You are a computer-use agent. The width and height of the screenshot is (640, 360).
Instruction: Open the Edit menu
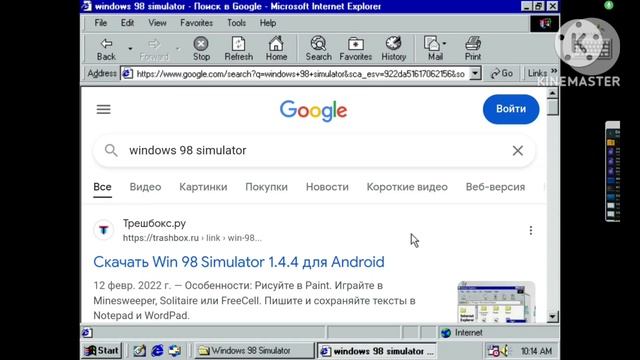pos(127,23)
